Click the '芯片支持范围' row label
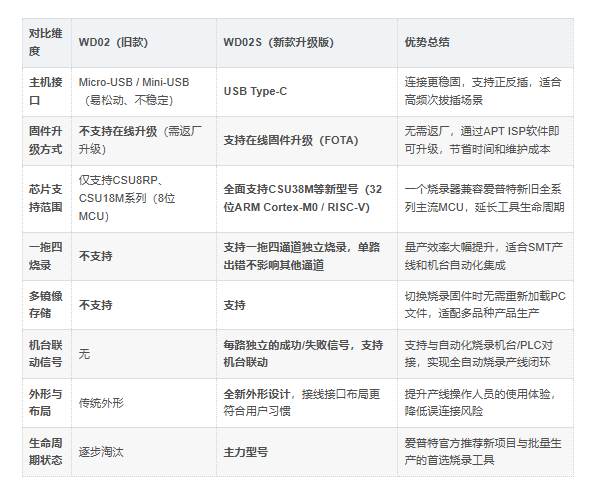Viewport: 595px width, 492px height. point(47,199)
